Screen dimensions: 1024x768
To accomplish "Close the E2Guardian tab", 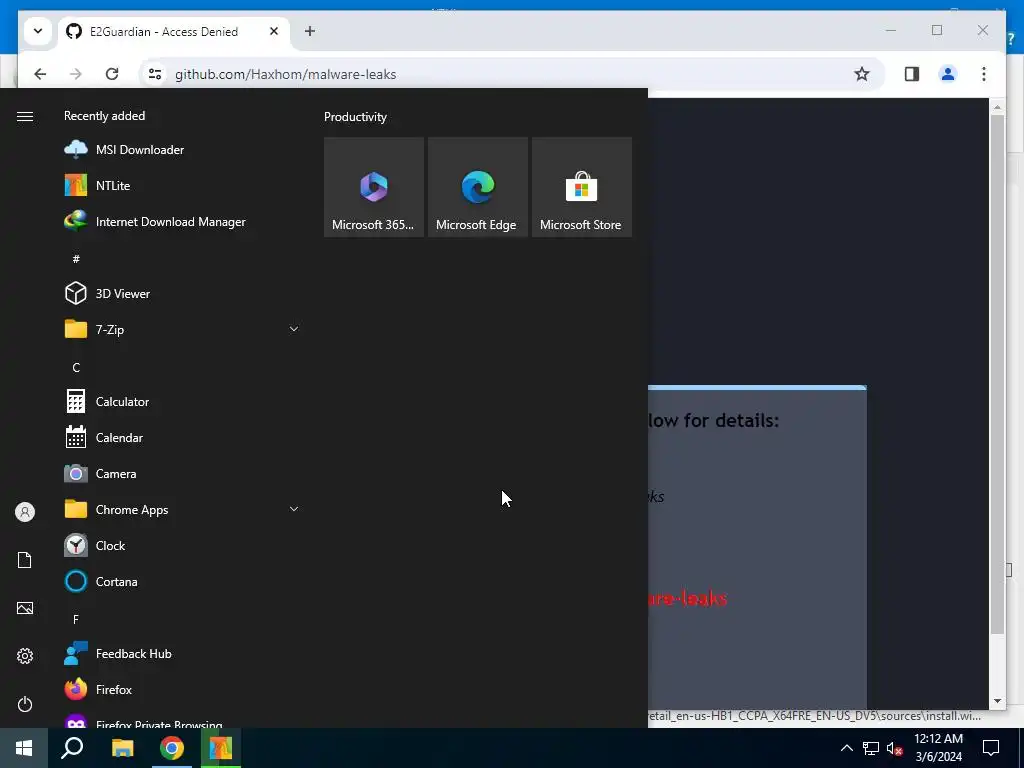I will point(274,31).
